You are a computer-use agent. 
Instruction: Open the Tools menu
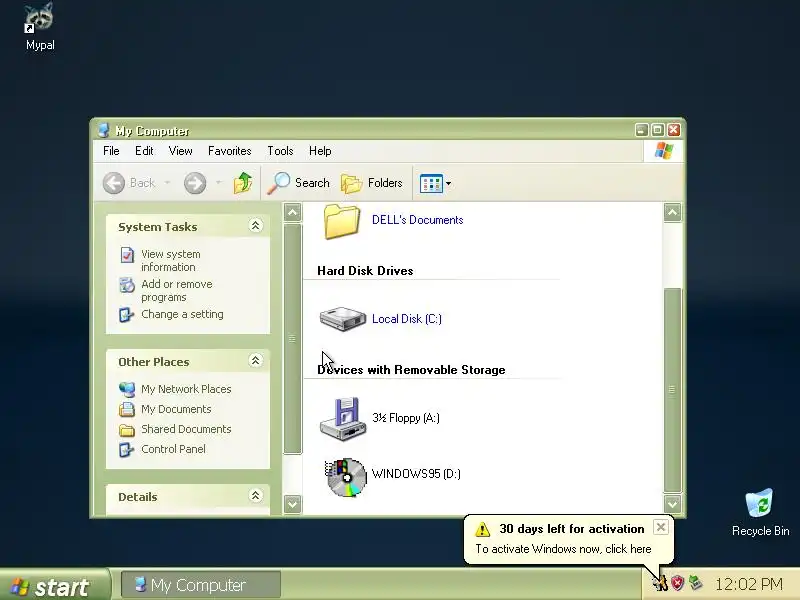280,151
